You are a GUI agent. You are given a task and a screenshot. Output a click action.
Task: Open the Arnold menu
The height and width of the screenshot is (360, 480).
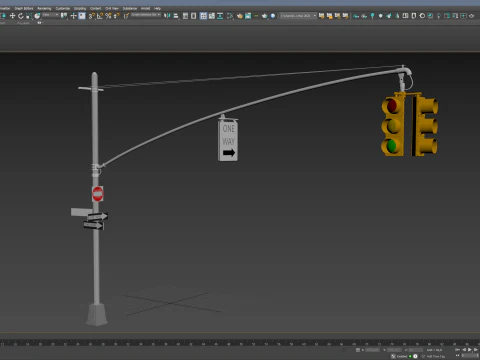click(145, 8)
